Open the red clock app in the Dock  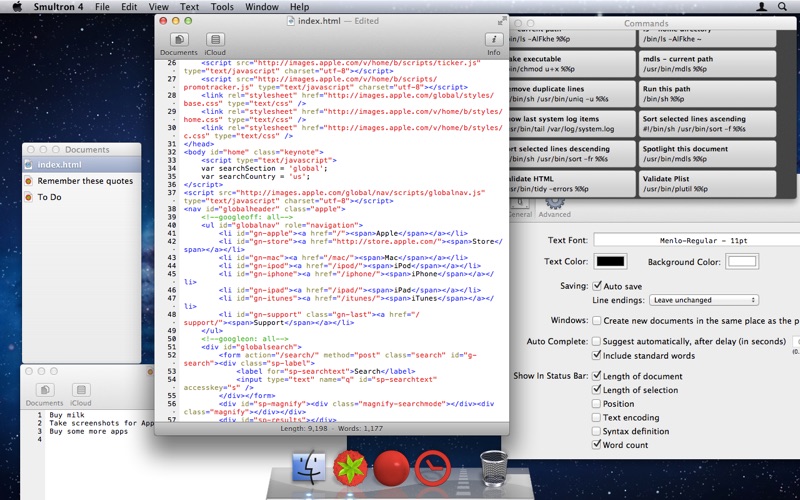click(433, 468)
